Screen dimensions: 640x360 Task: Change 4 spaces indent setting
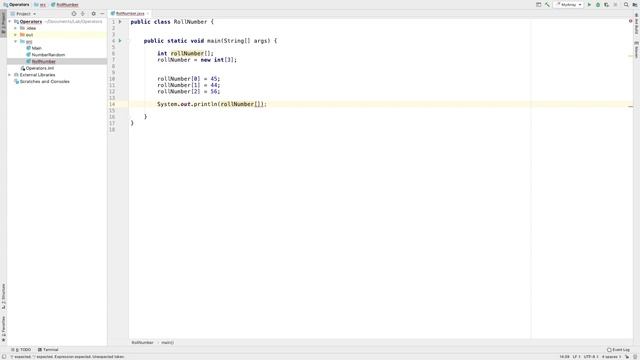click(x=611, y=356)
